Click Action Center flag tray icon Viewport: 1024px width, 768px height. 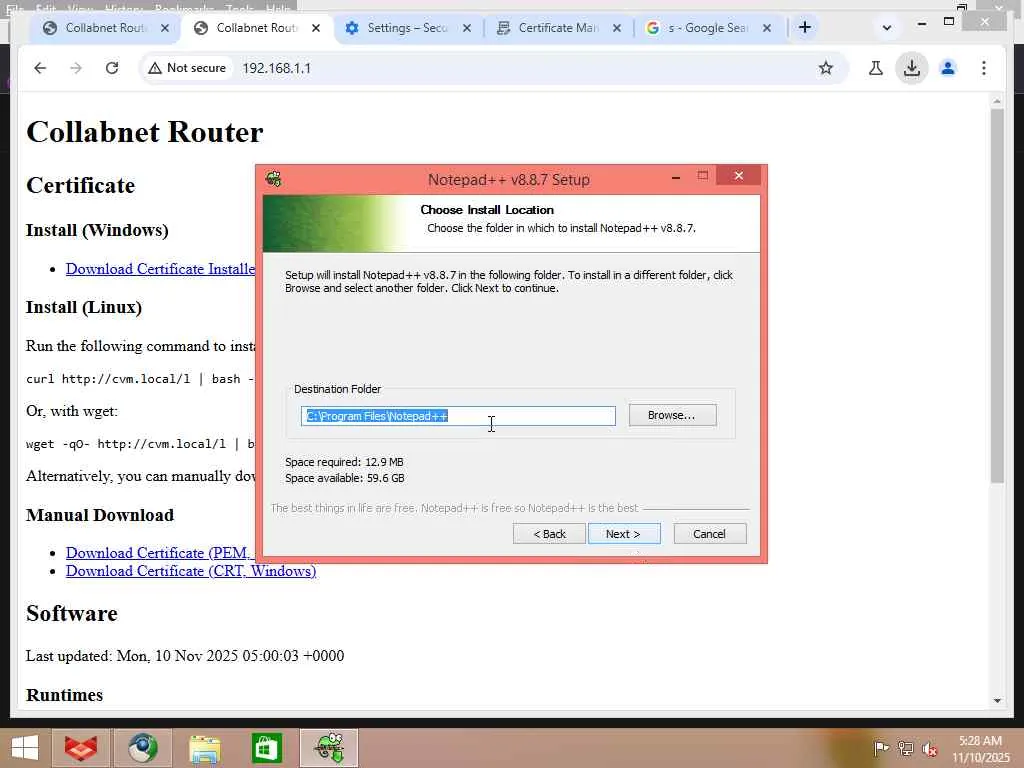881,748
